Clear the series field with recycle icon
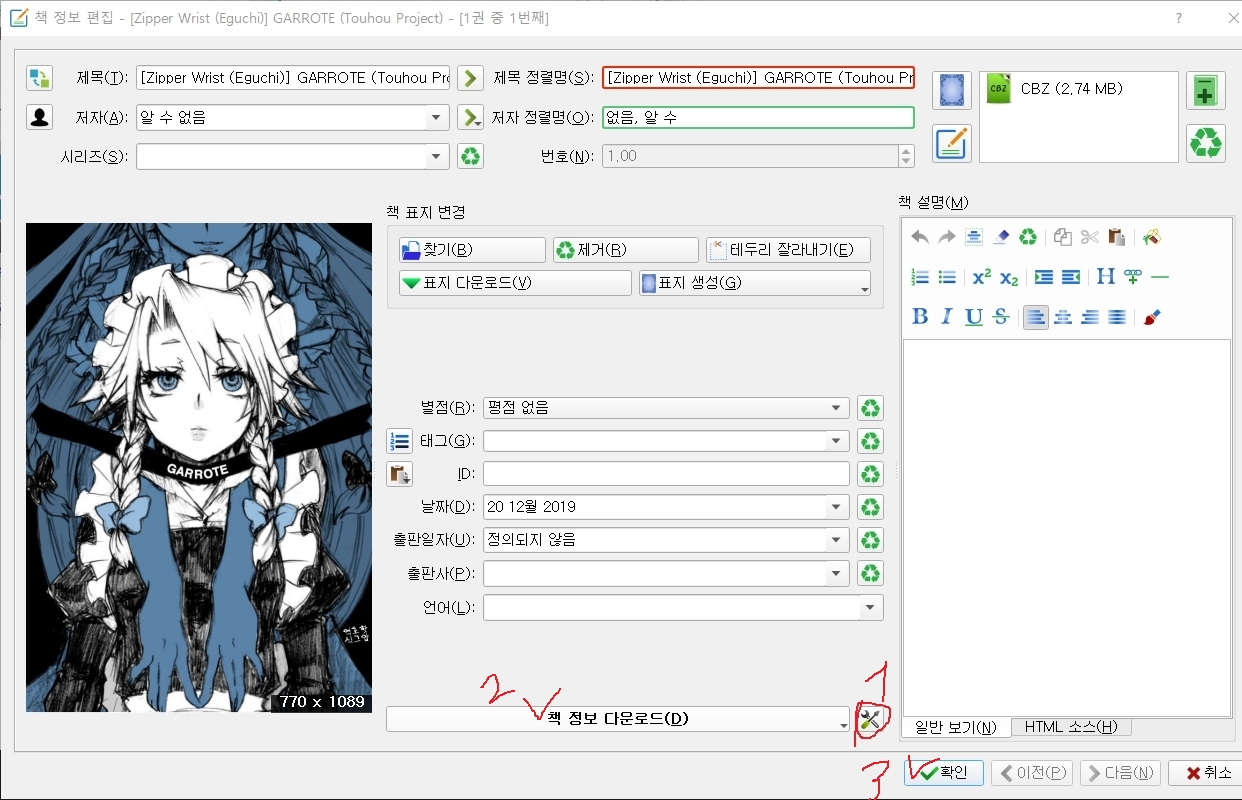 coord(470,157)
